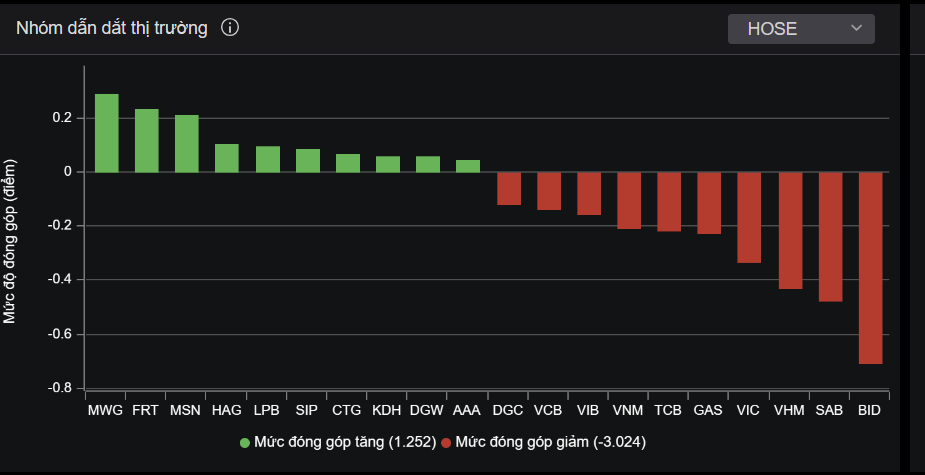Click the red legend dot

[x=446, y=441]
